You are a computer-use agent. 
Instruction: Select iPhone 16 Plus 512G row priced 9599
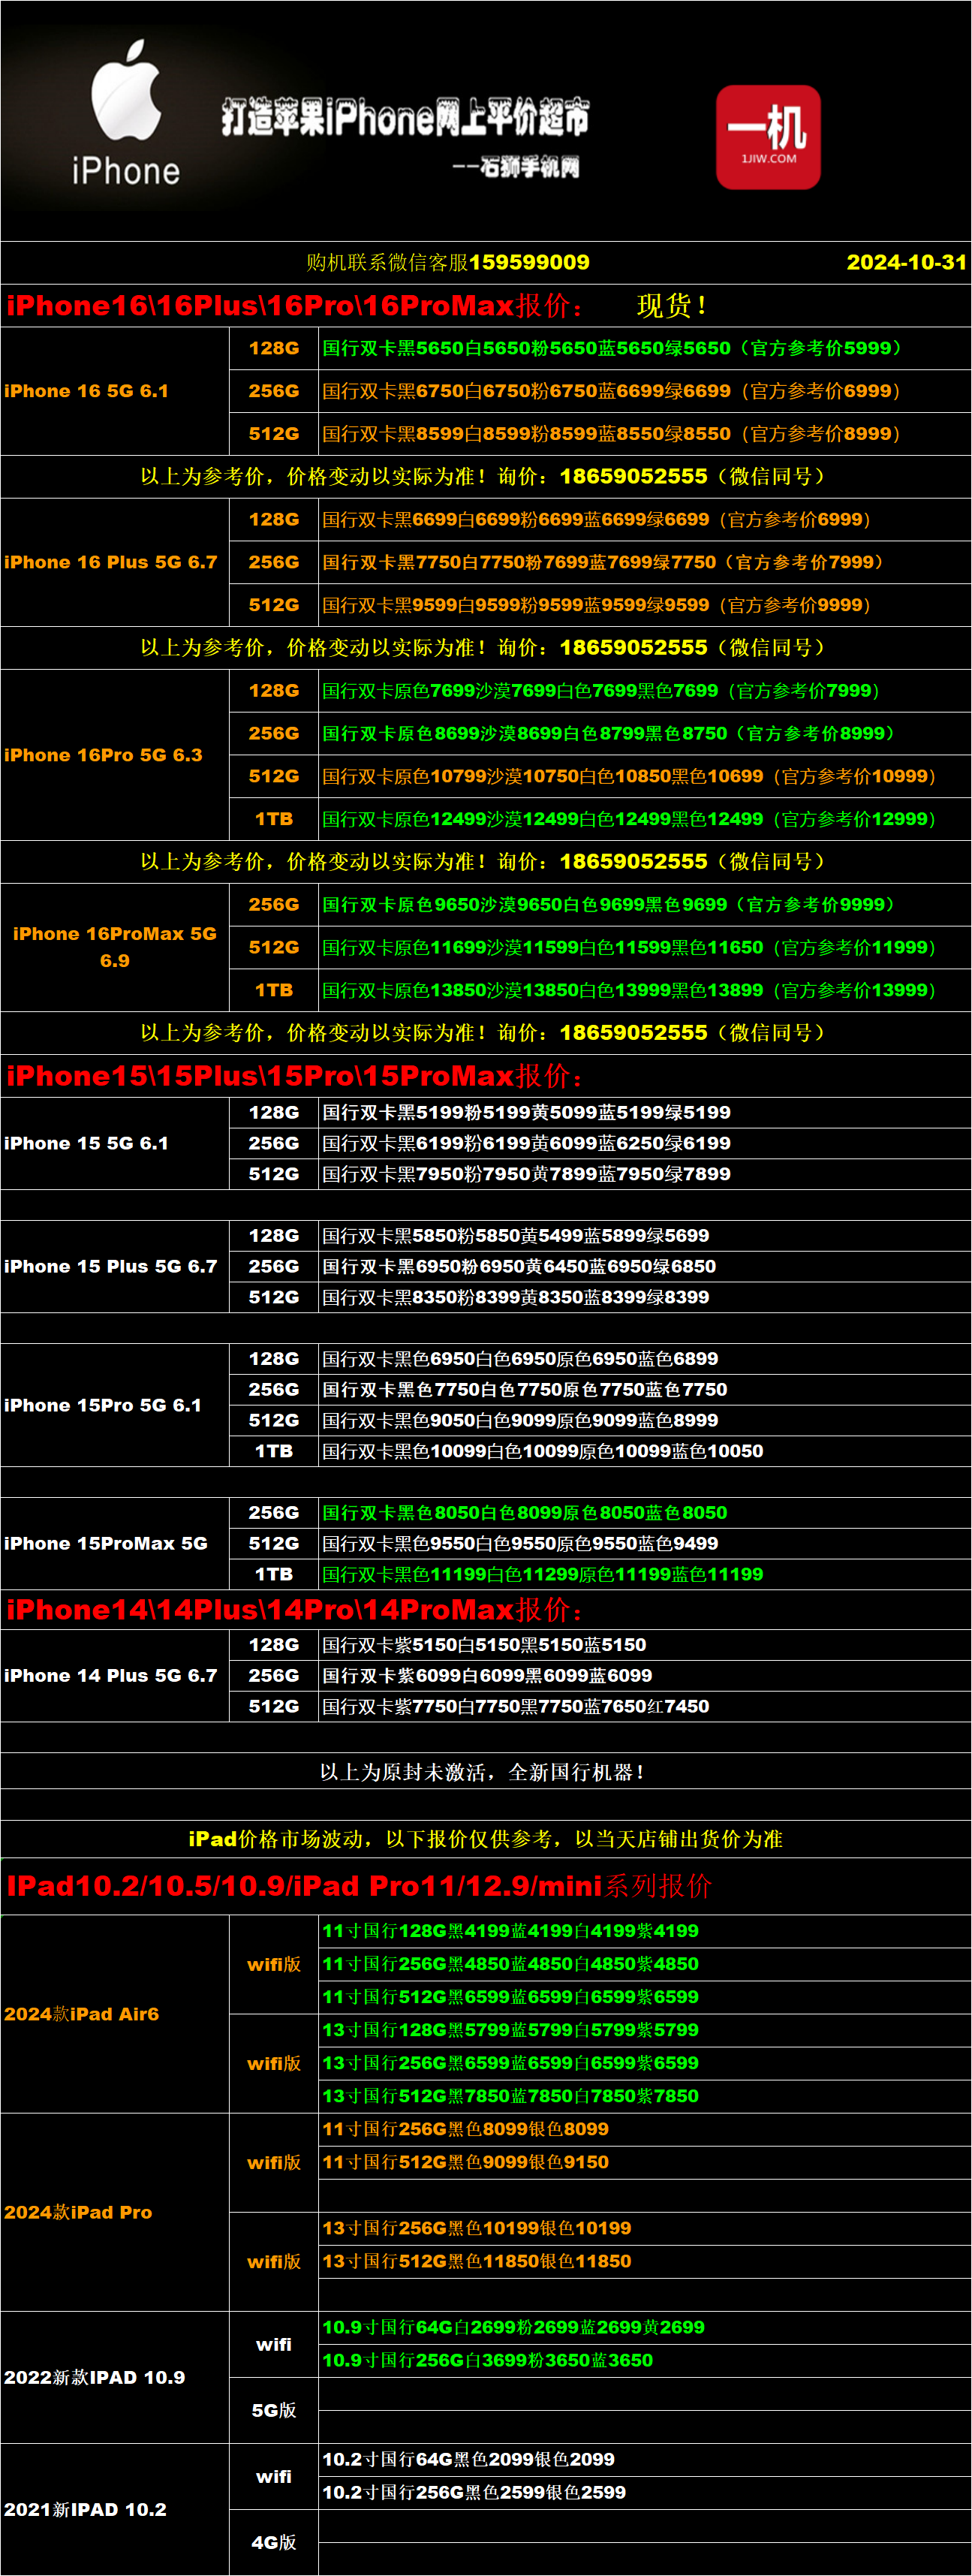[x=645, y=605]
